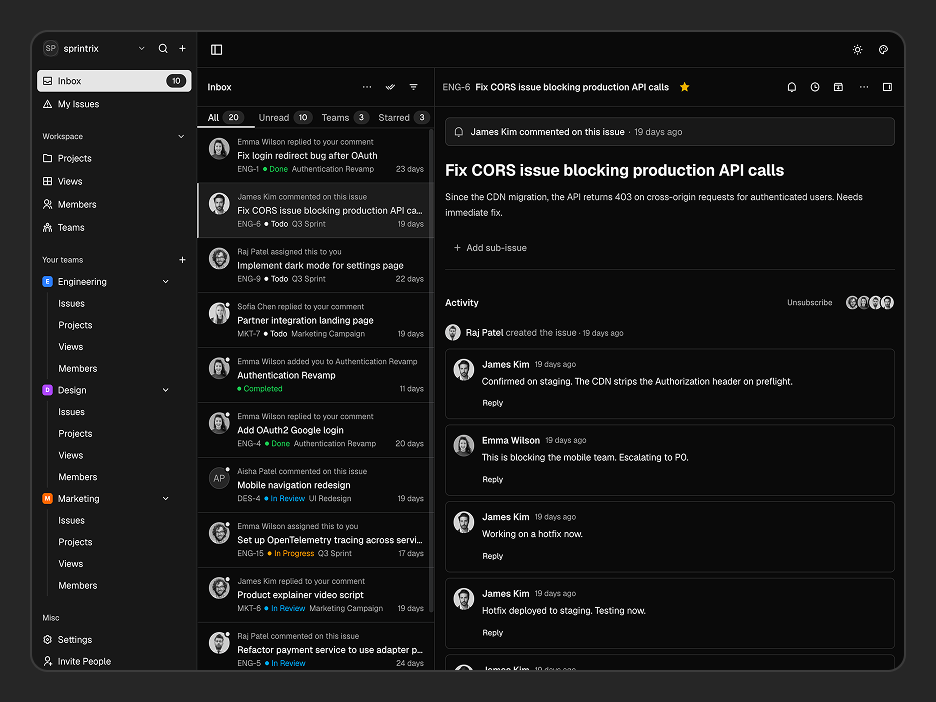Click the subscriber avatars group

pyautogui.click(x=870, y=303)
